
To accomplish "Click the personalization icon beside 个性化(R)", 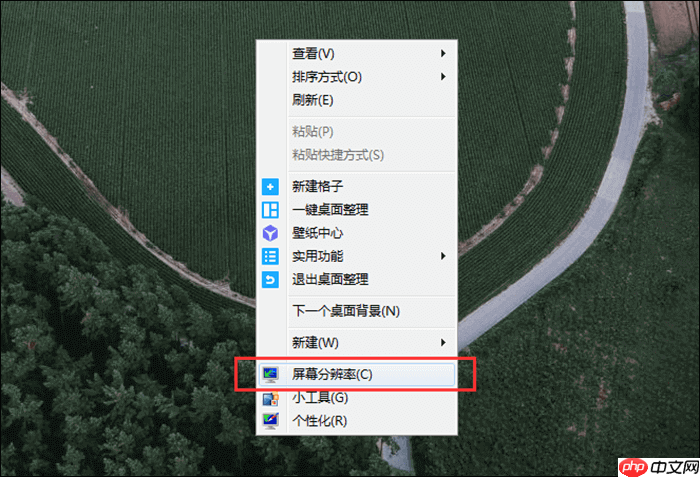I will [270, 421].
